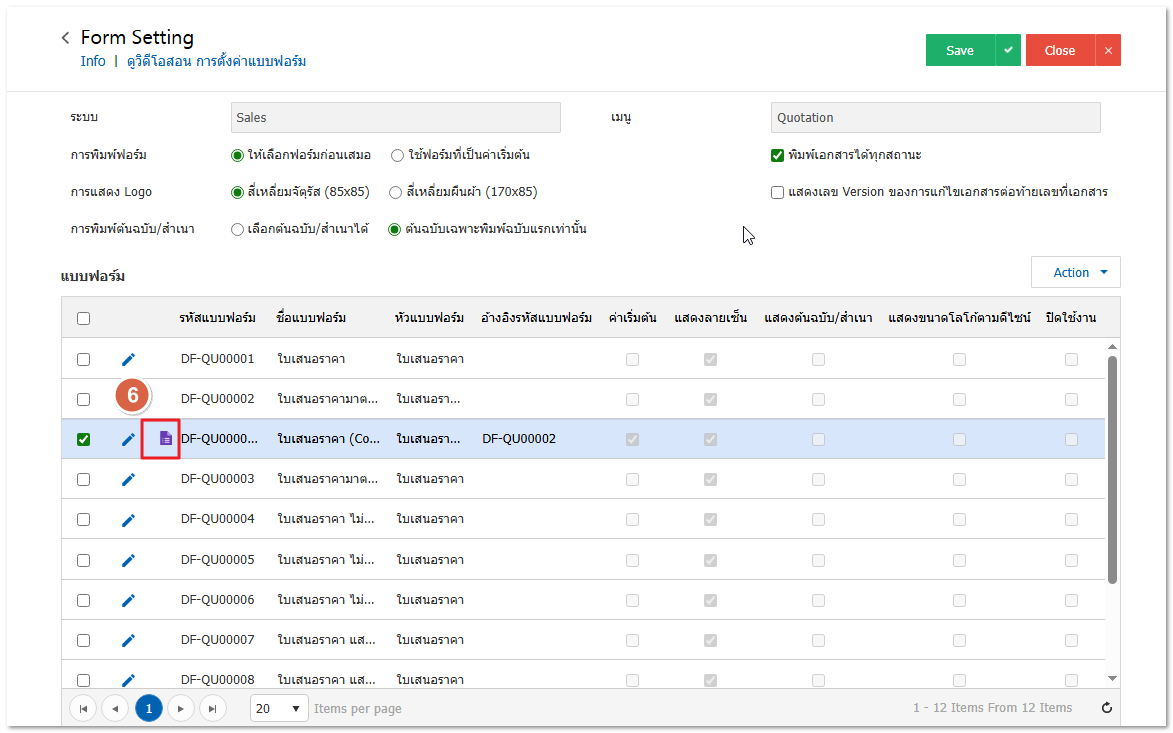Tick the checkbox for row DF-QU00003
Image resolution: width=1173 pixels, height=733 pixels.
coord(84,479)
